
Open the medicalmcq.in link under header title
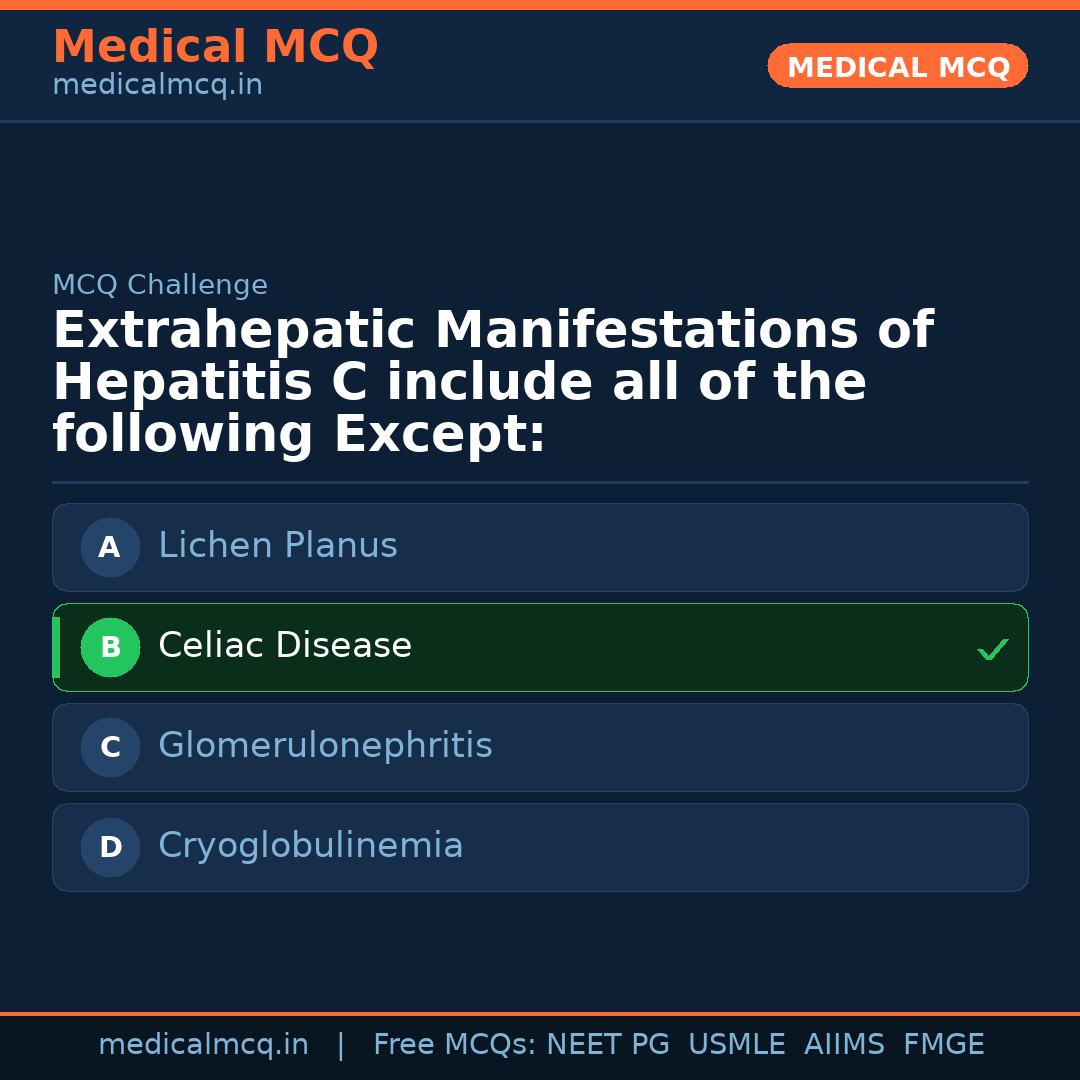(157, 85)
